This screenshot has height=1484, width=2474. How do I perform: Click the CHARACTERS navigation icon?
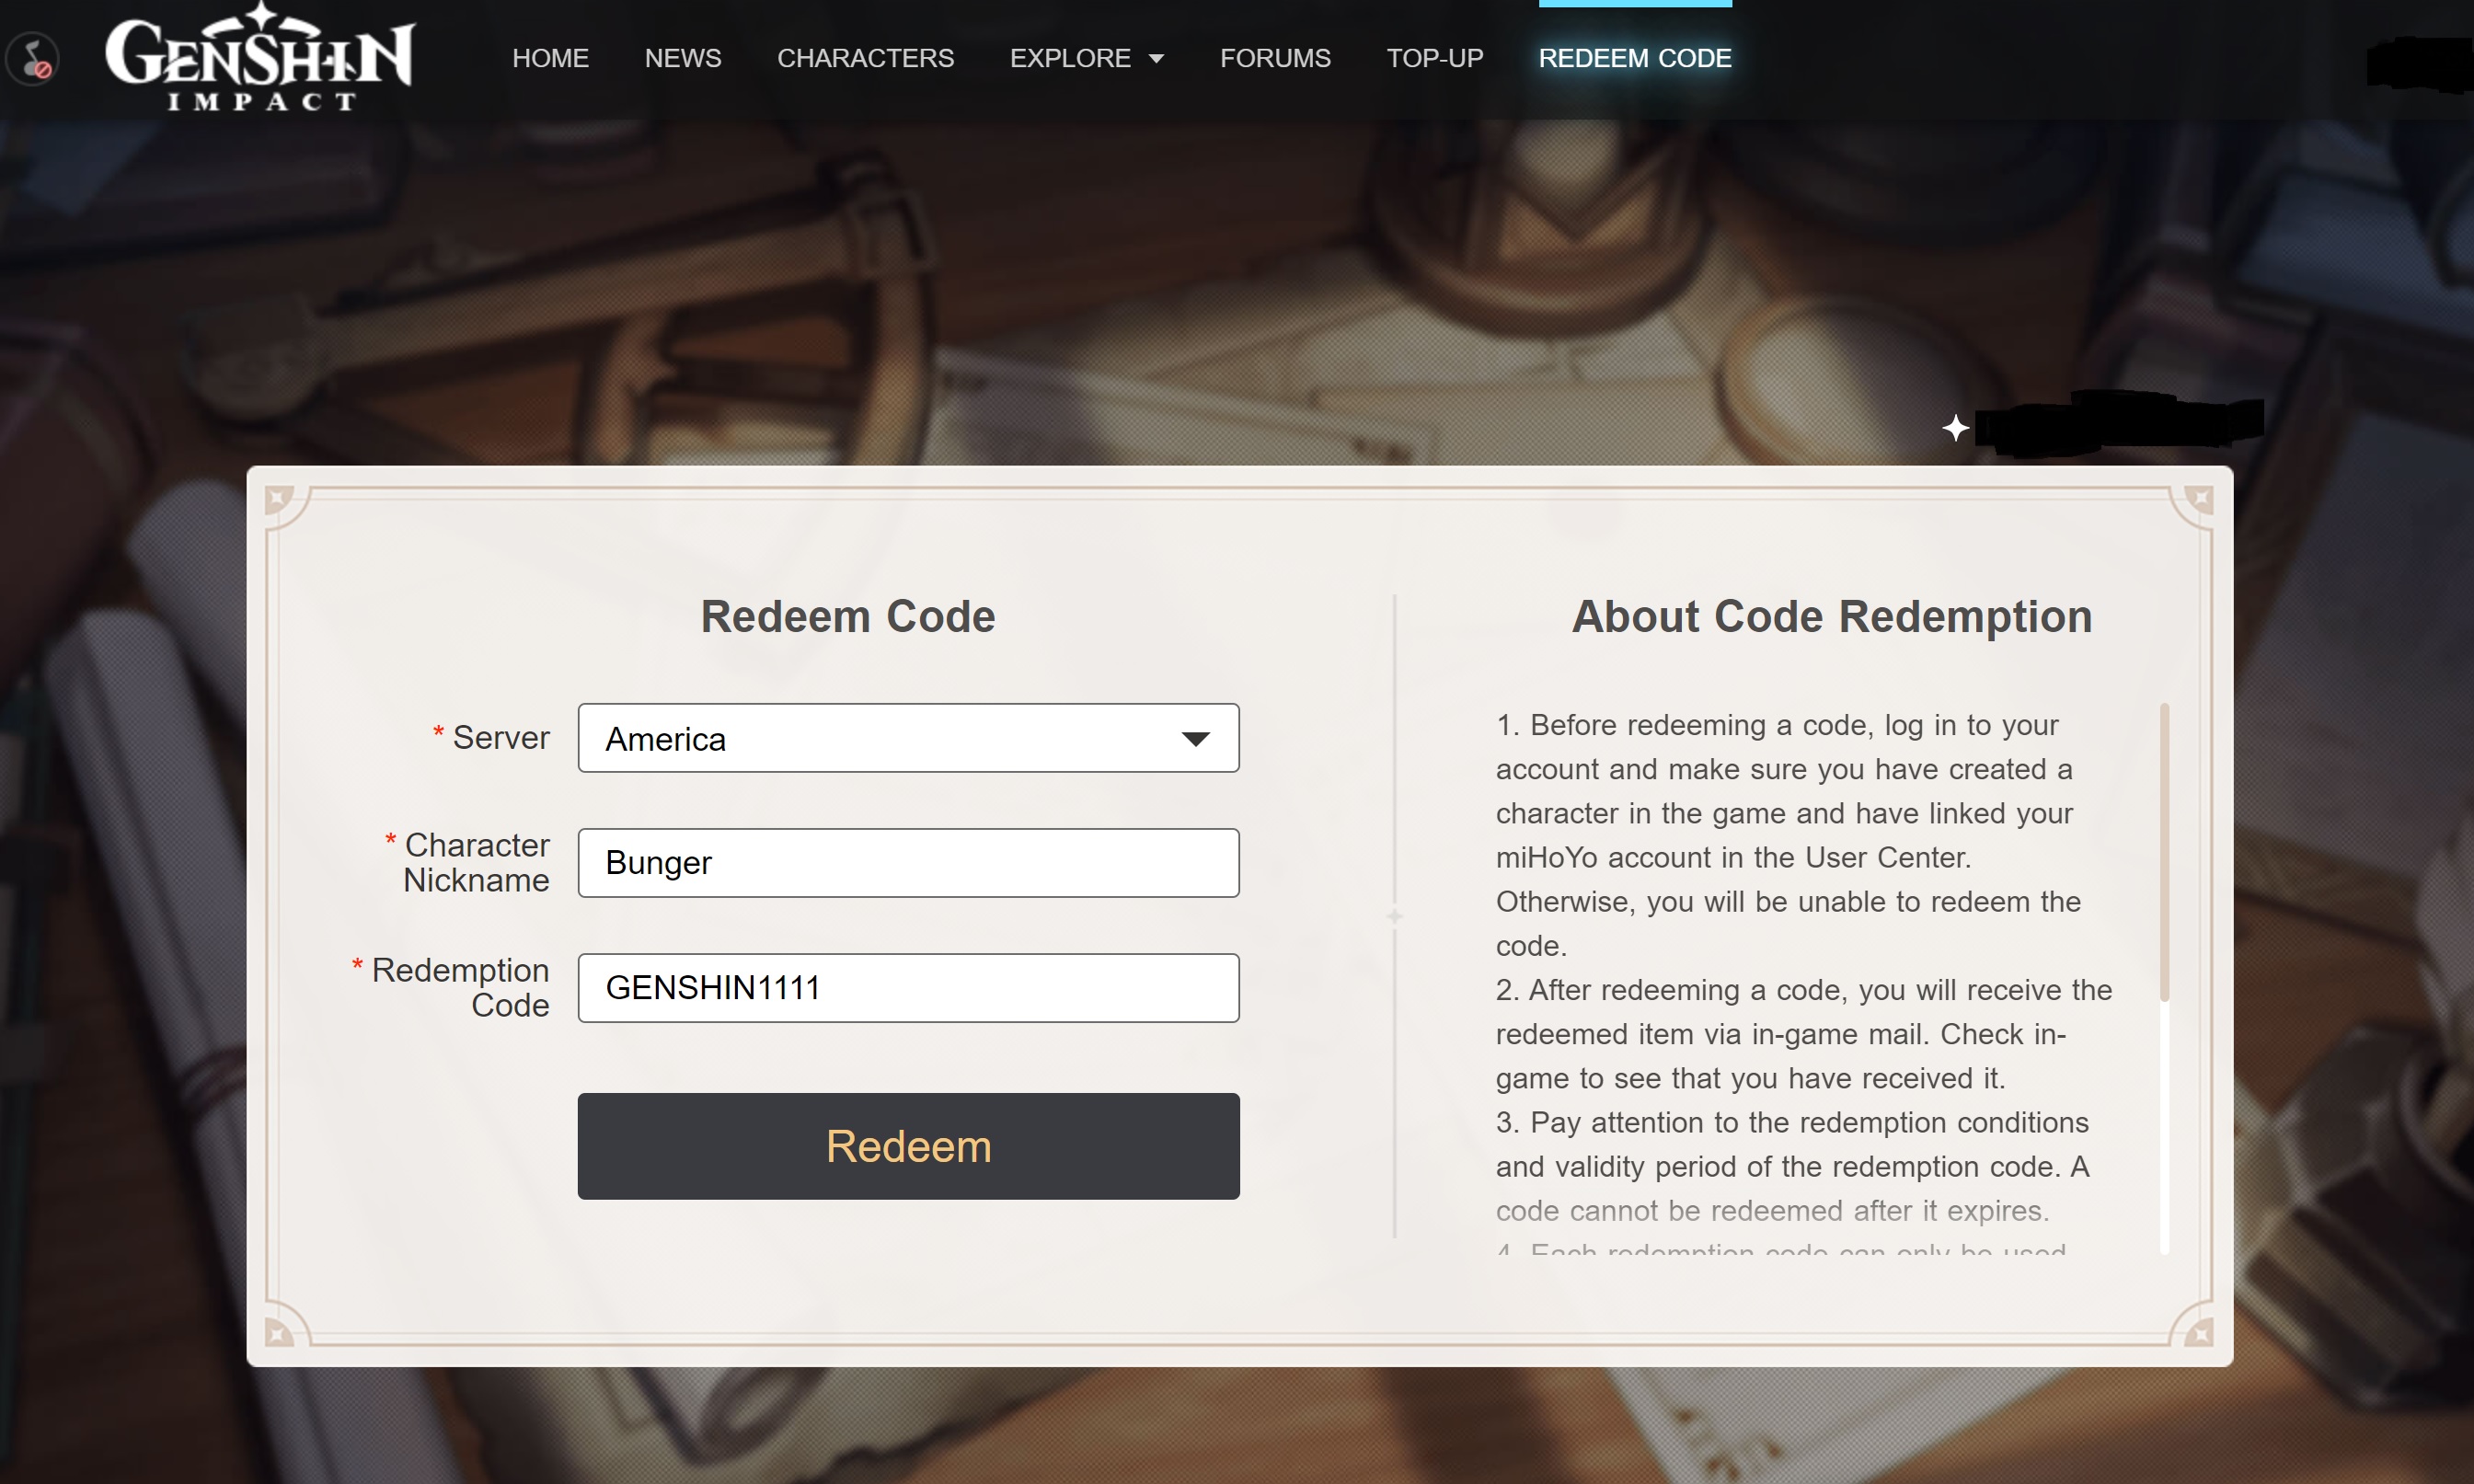(865, 58)
